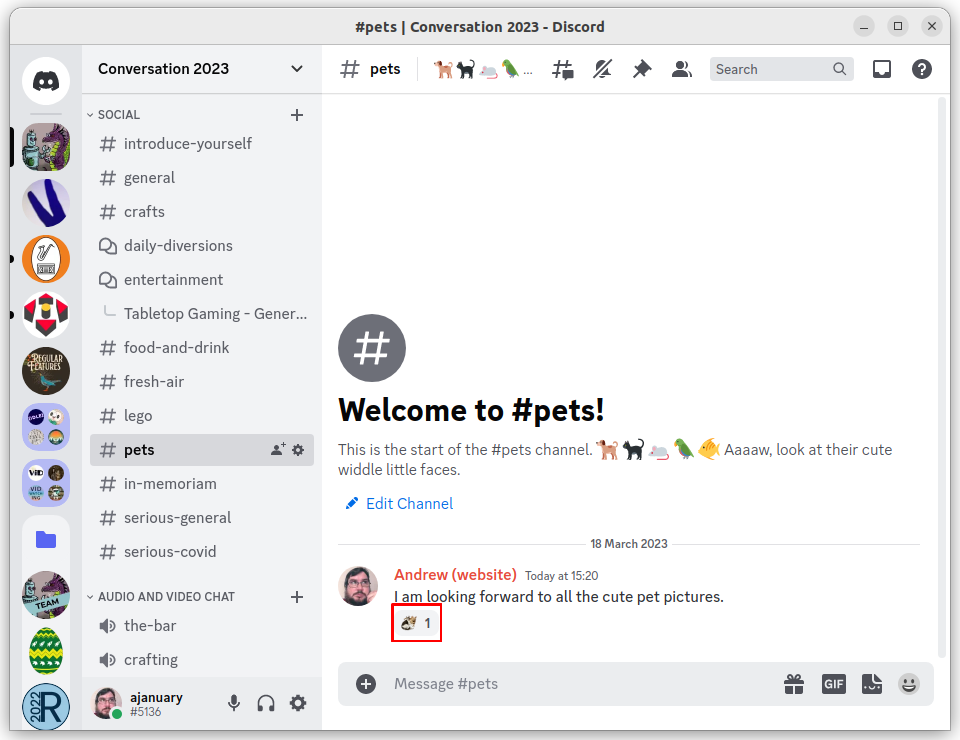
Task: Open the sticker picker
Action: [872, 684]
